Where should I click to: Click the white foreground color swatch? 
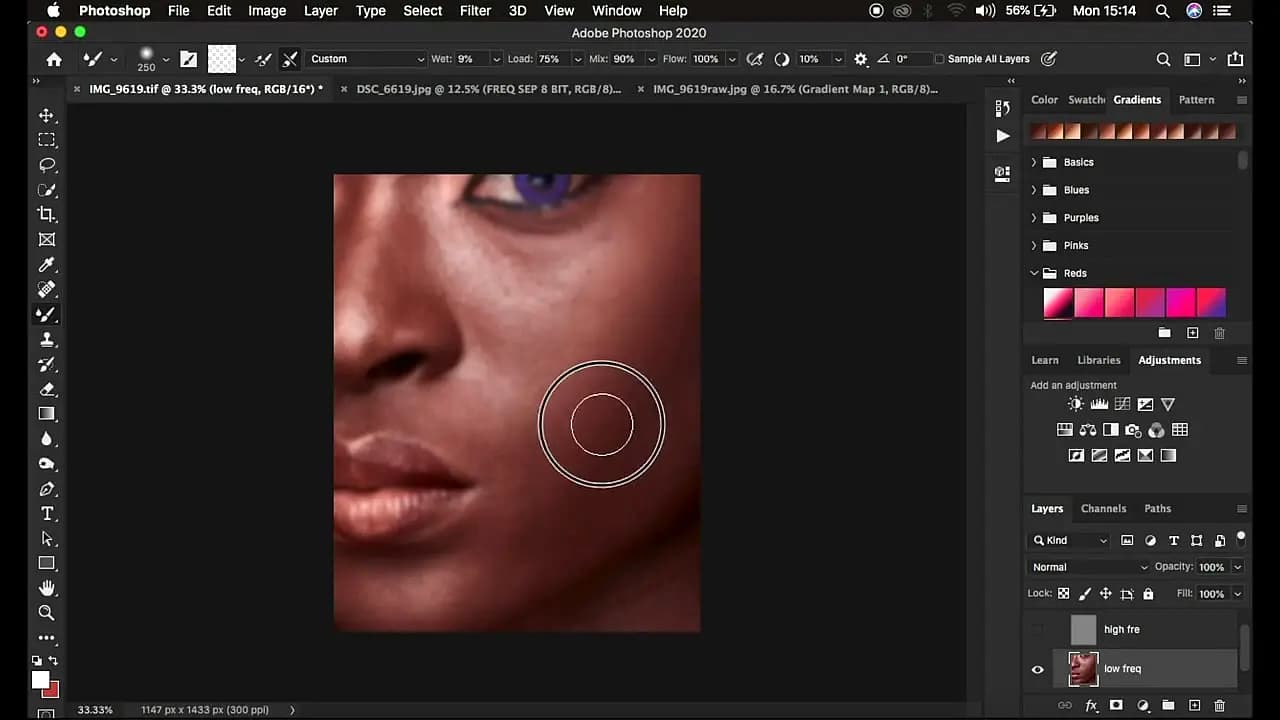tap(40, 681)
